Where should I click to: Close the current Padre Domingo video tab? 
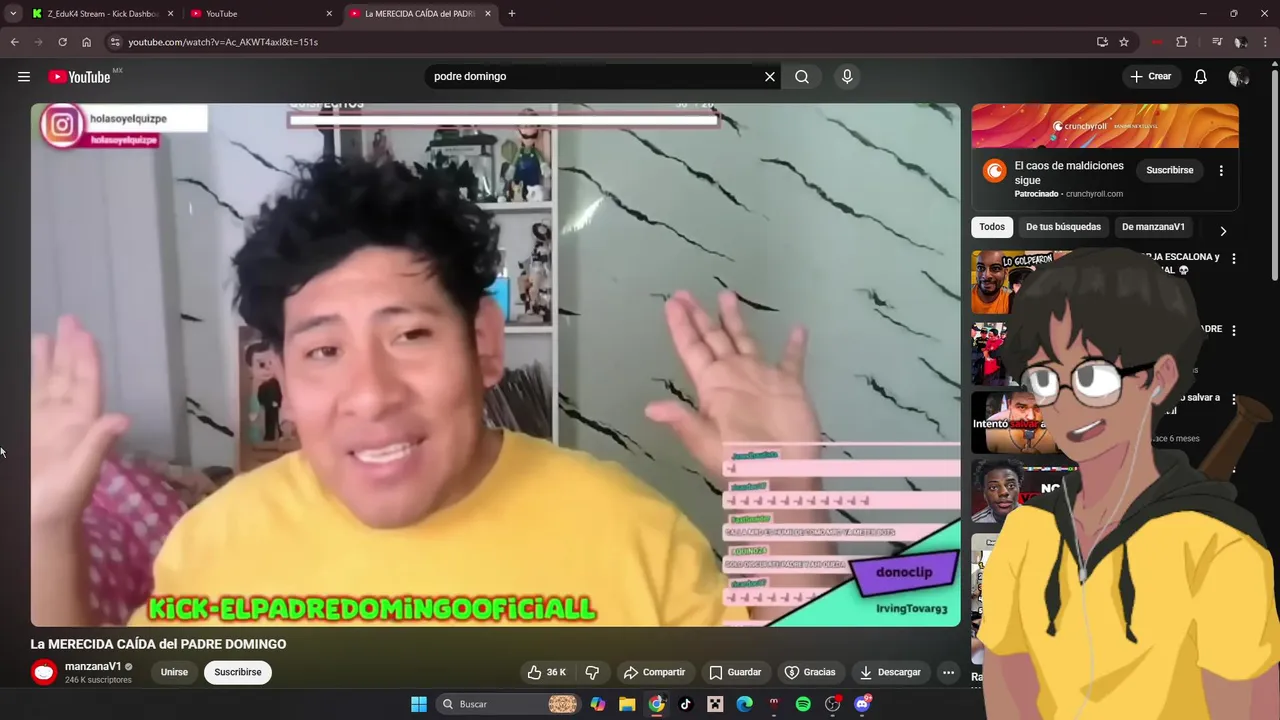point(488,14)
